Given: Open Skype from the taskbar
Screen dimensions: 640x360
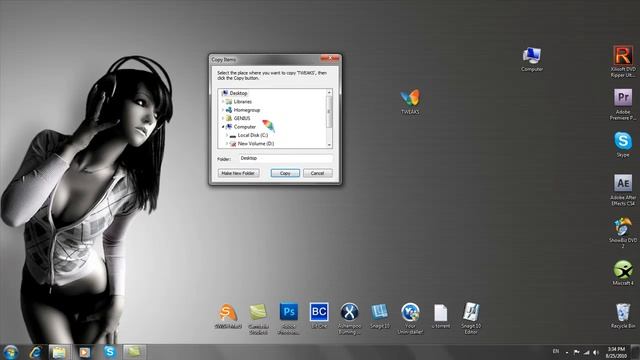Looking at the screenshot, I should 109,352.
